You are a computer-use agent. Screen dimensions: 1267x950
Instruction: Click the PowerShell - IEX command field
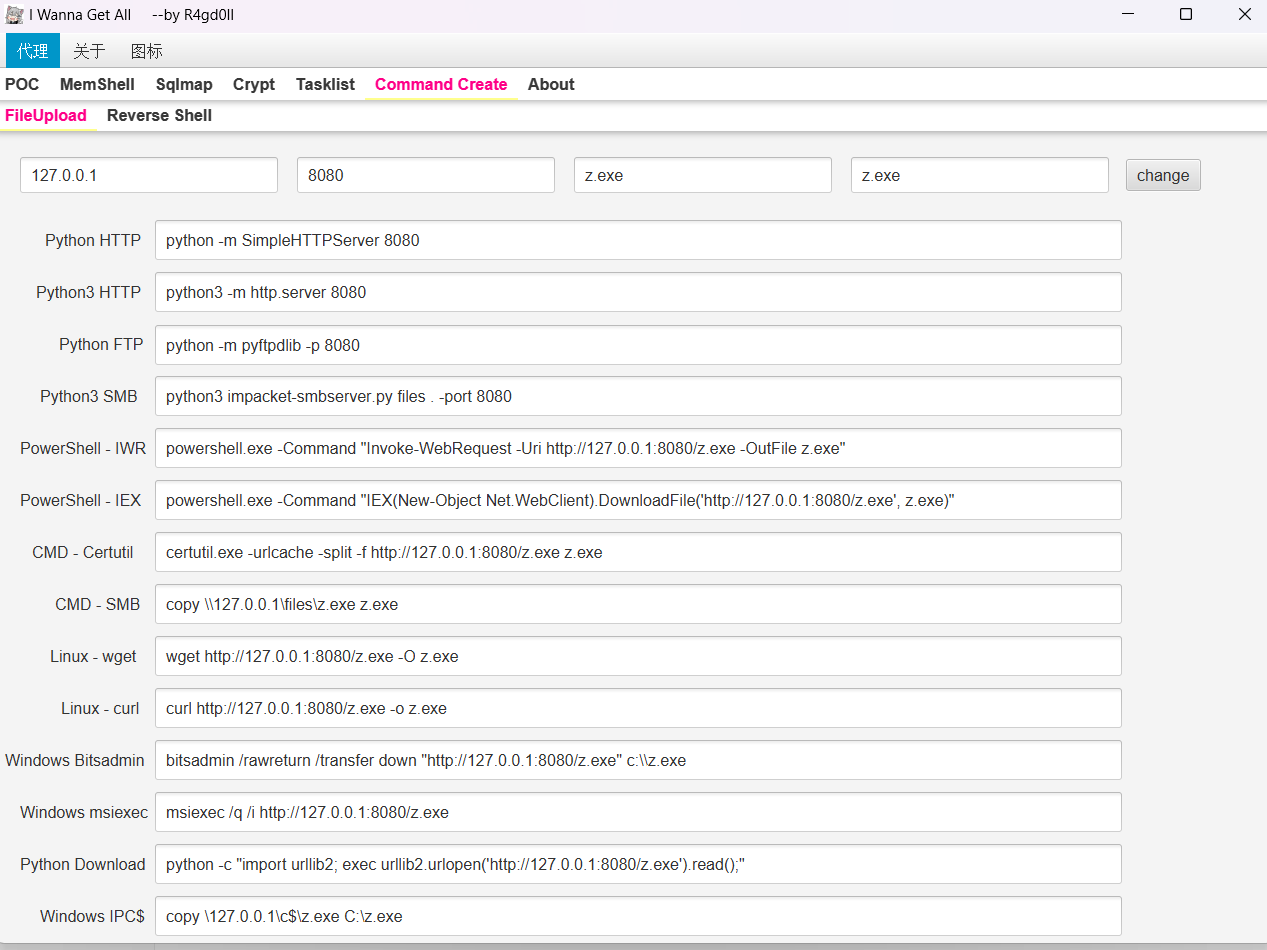[638, 500]
